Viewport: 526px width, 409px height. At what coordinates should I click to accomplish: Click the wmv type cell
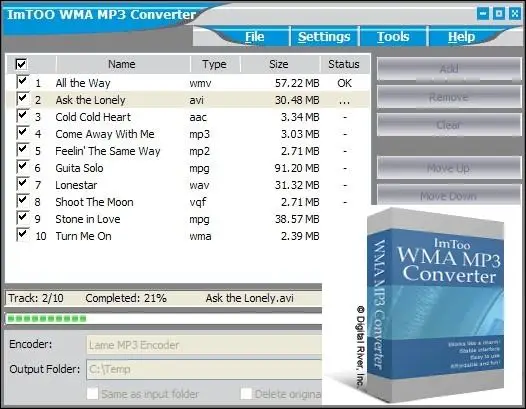[x=200, y=83]
